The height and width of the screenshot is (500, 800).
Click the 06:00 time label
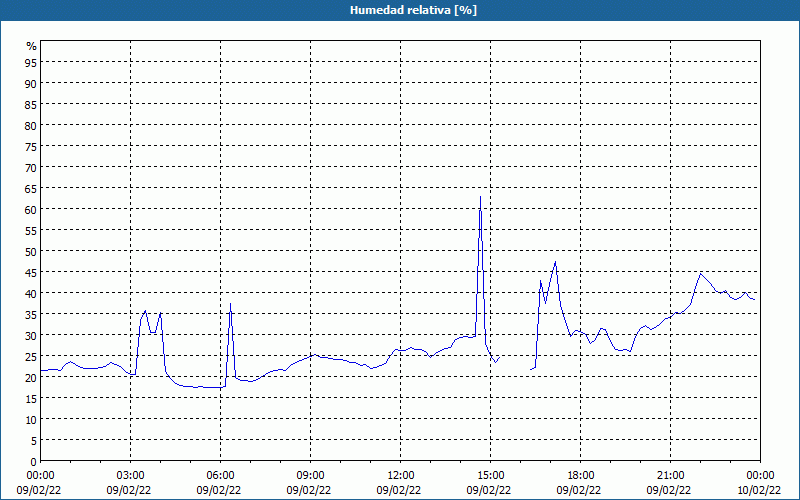tap(220, 476)
